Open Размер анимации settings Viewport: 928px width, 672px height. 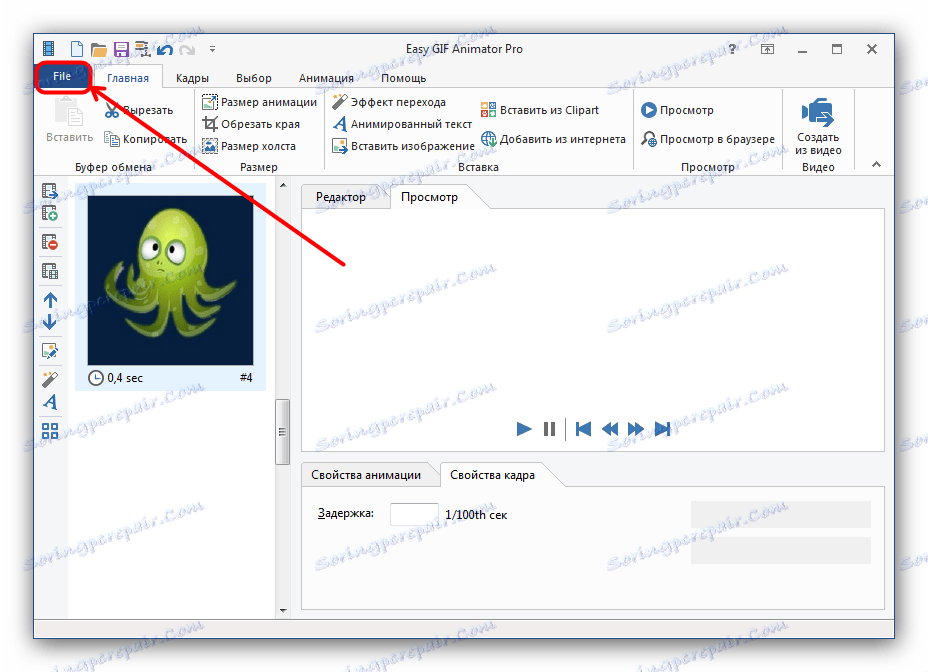click(258, 101)
